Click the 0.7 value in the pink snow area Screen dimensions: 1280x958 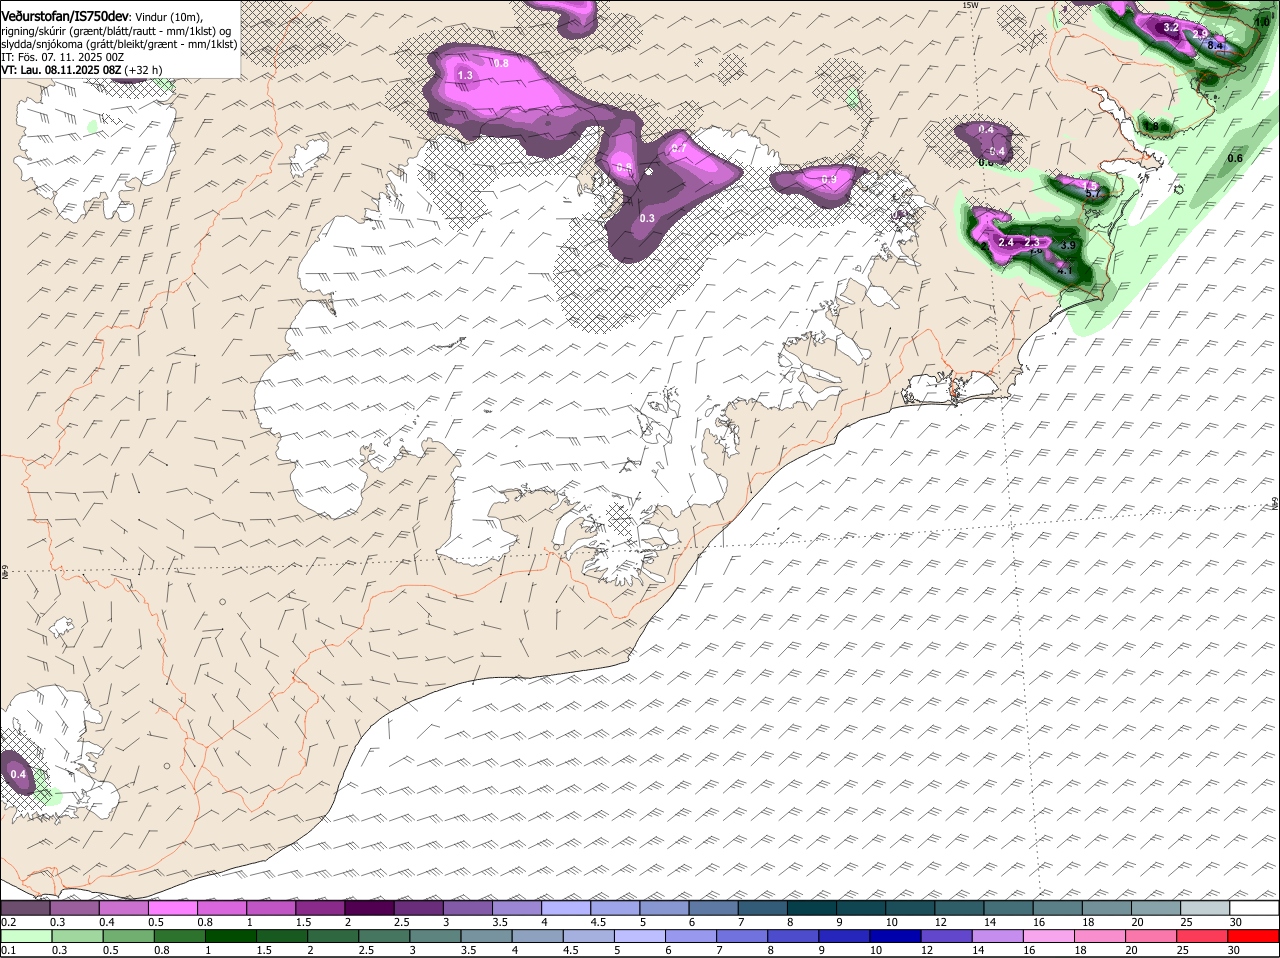[x=679, y=148]
